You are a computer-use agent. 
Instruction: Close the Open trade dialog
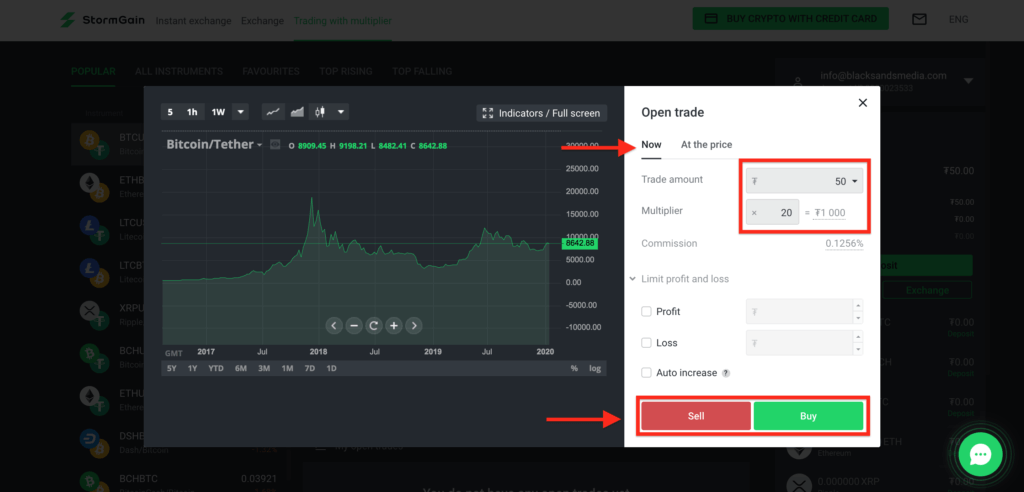tap(863, 103)
